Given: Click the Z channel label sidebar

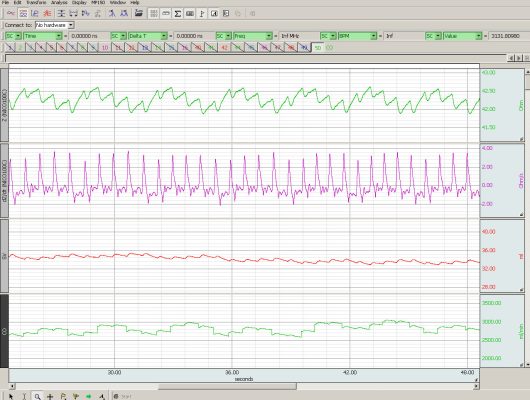Looking at the screenshot, I should pyautogui.click(x=4, y=105).
